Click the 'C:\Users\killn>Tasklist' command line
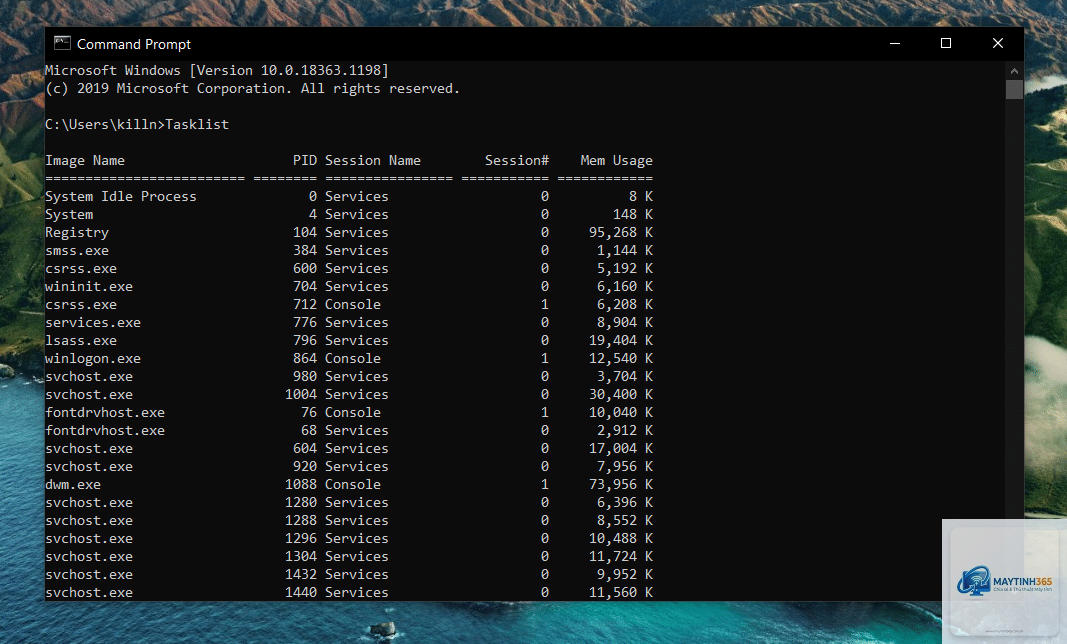Screen dimensions: 1067x644 coord(137,125)
